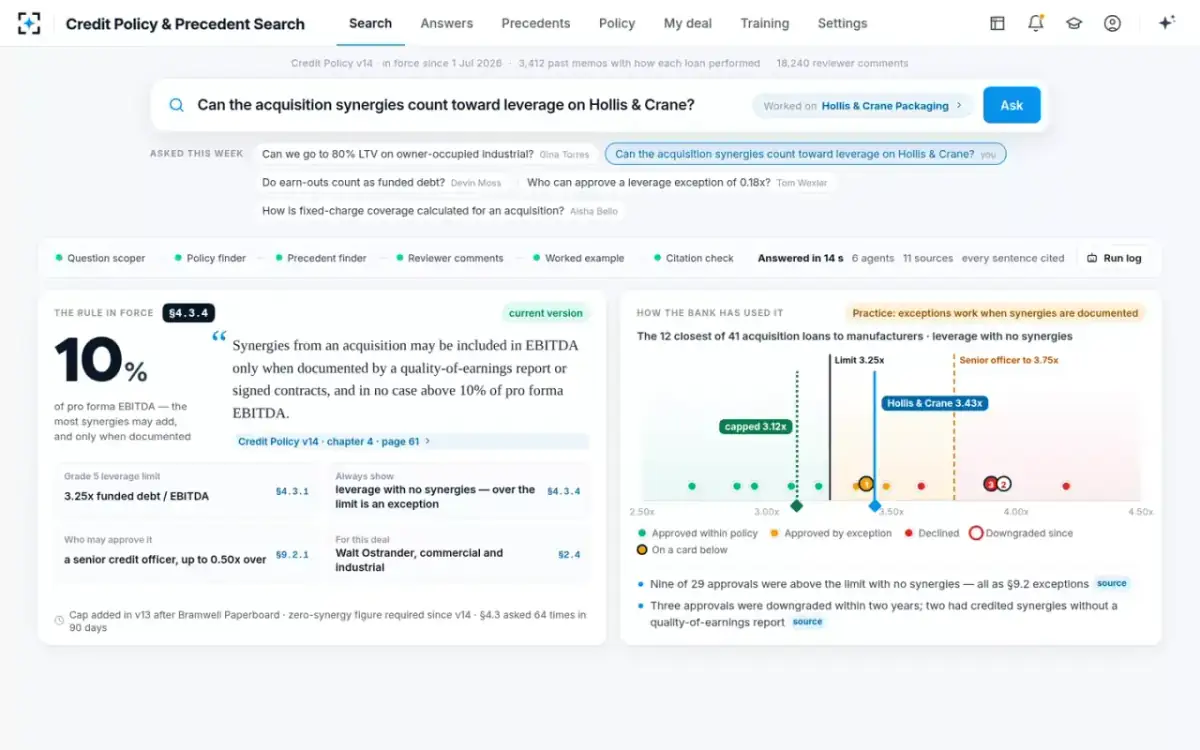The image size is (1200, 750).
Task: Open the user profile icon
Action: (1112, 23)
